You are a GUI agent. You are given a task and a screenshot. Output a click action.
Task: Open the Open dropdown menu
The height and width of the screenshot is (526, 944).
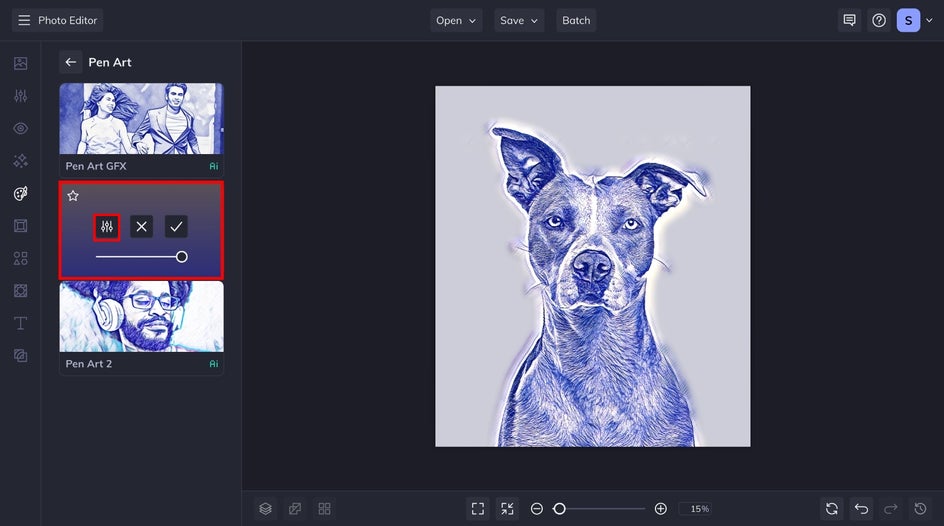456,20
